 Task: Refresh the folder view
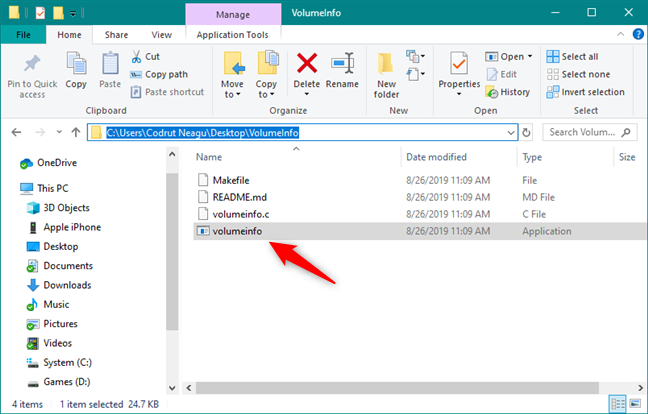click(x=526, y=133)
